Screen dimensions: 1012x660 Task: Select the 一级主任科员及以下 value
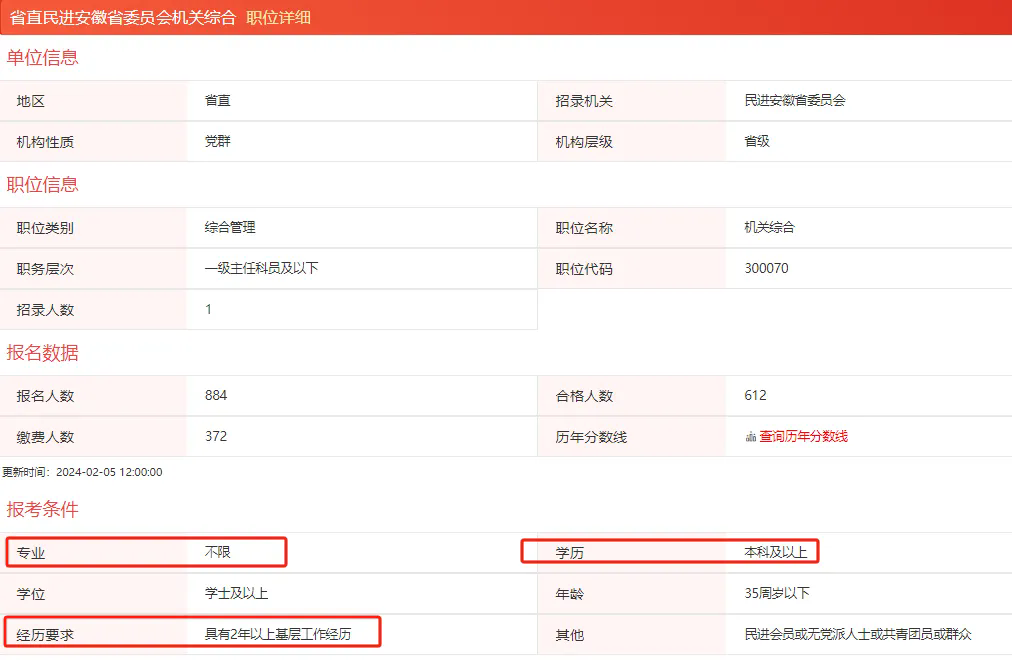click(261, 268)
